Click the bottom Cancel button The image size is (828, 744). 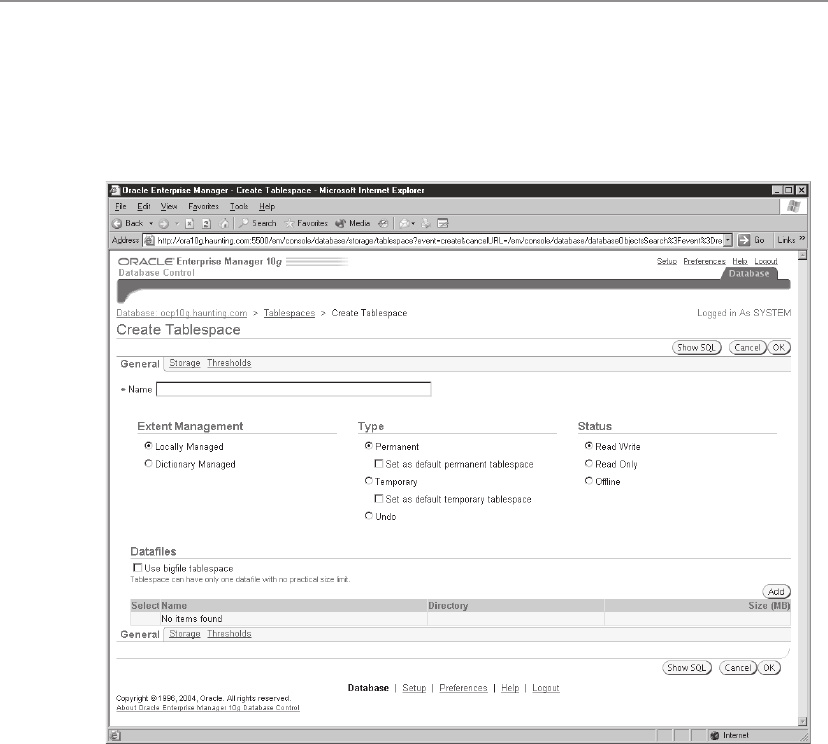738,668
